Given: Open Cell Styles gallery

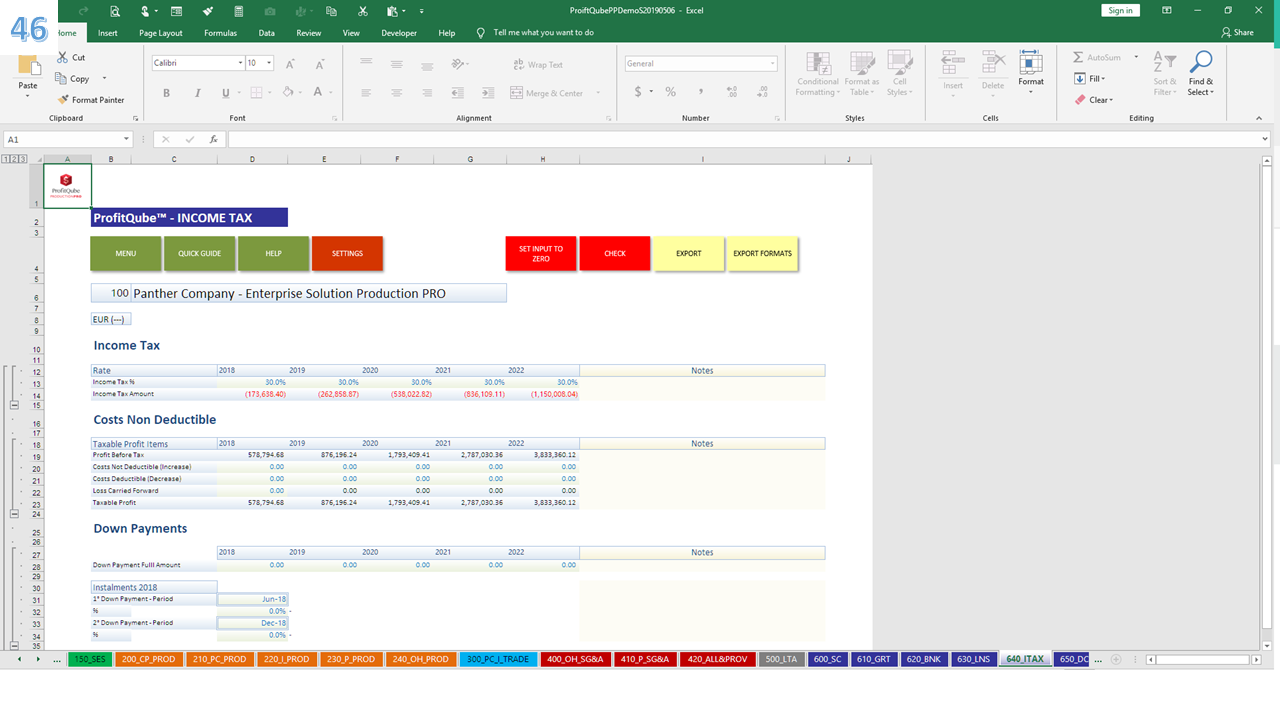Looking at the screenshot, I should click(899, 74).
